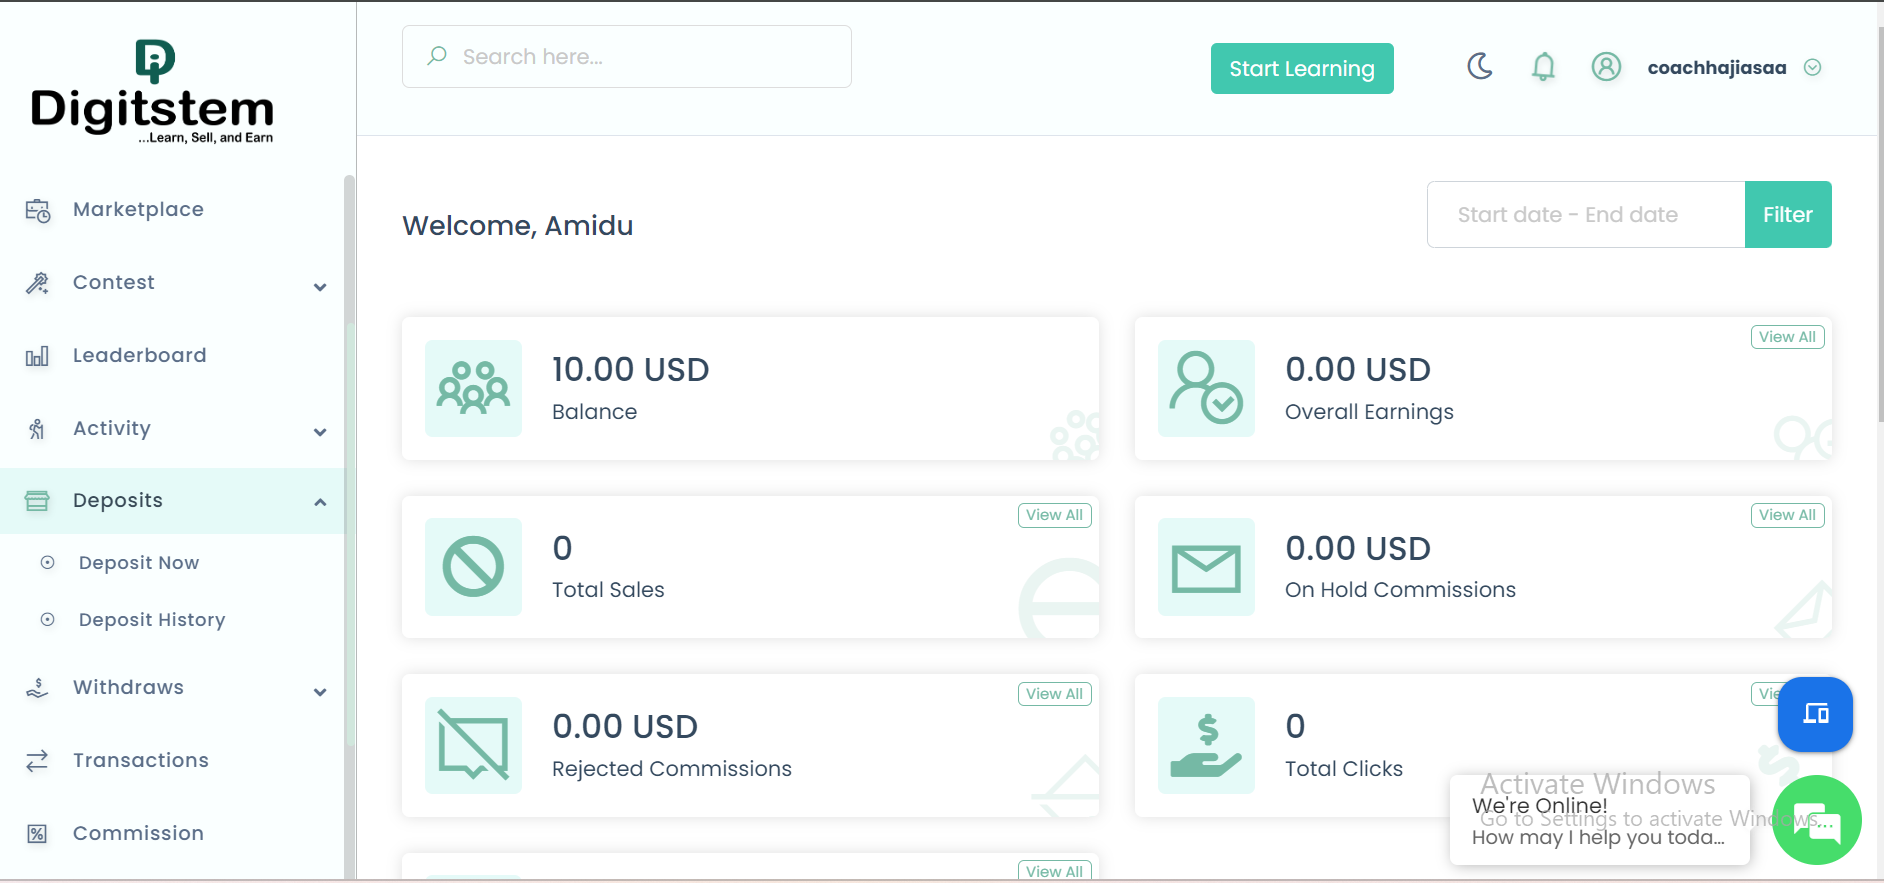Viewport: 1884px width, 883px height.
Task: View All for Total Sales
Action: (1054, 515)
